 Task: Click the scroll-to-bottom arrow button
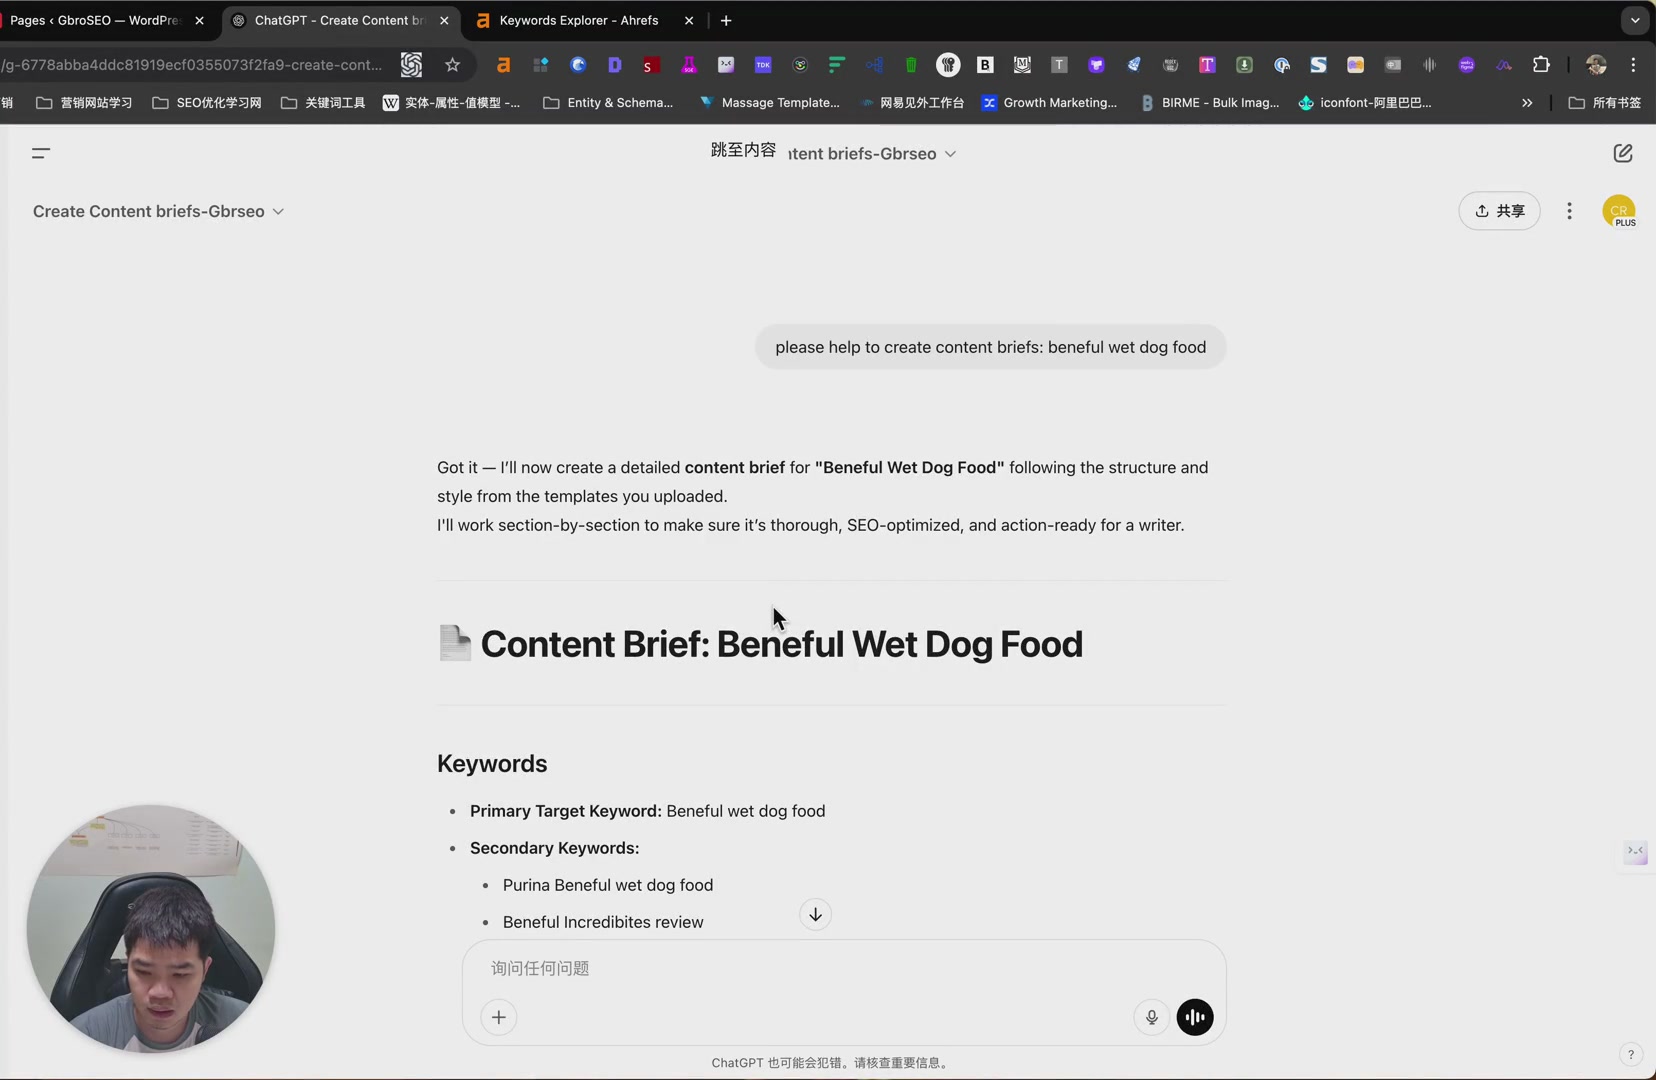(x=815, y=914)
